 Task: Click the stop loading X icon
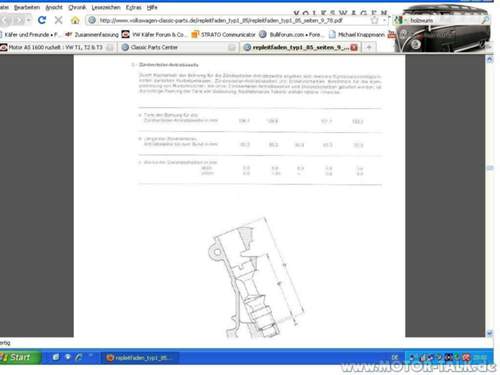(x=58, y=20)
